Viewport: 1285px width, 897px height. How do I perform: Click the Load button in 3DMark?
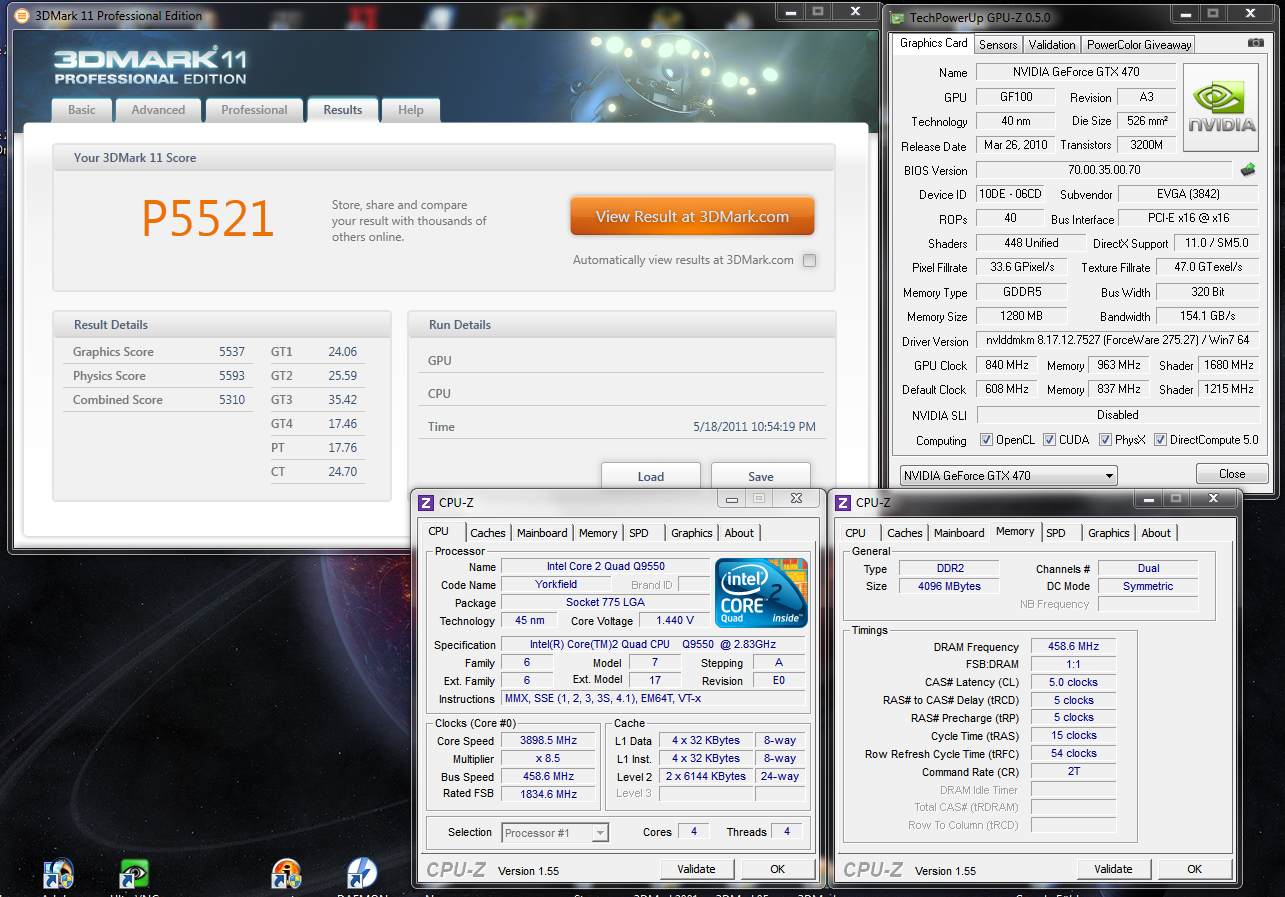(x=651, y=477)
